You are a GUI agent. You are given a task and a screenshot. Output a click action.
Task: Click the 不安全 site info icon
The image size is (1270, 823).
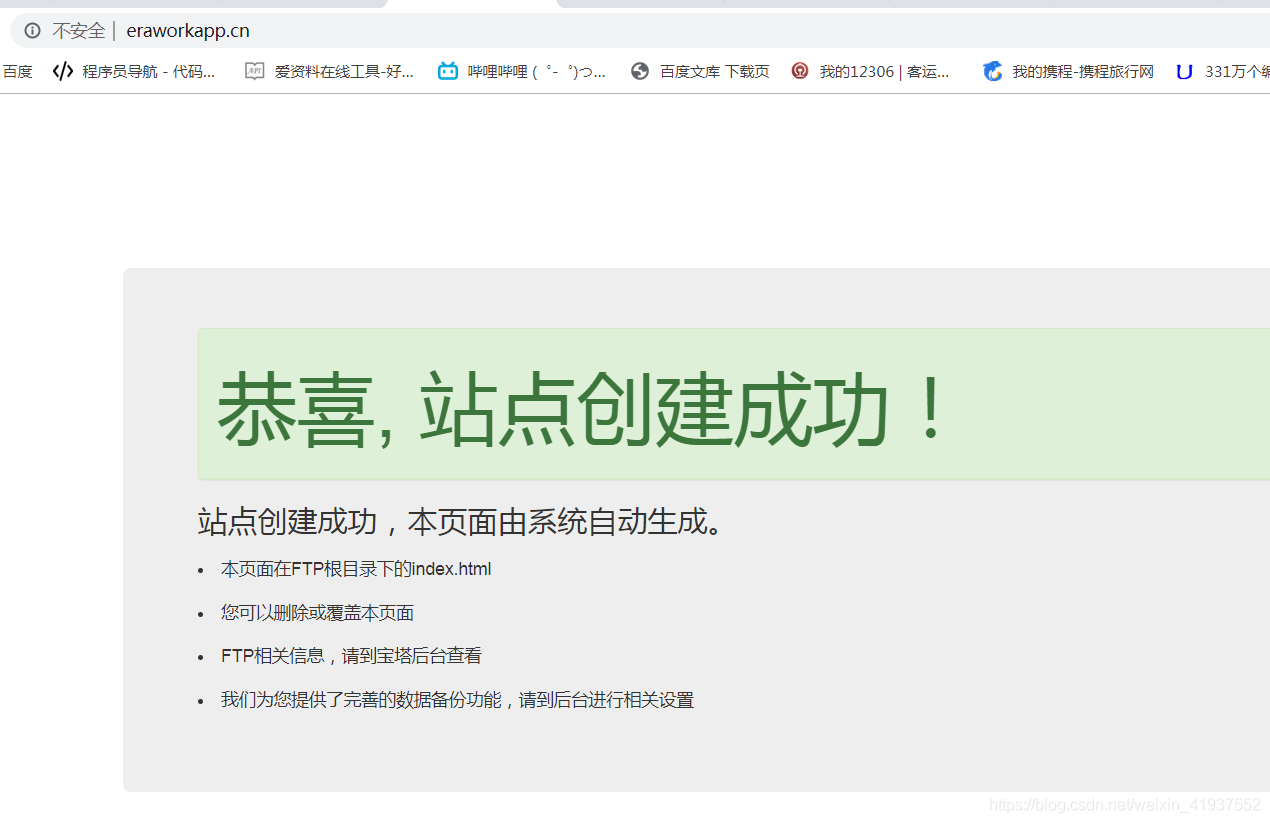click(31, 30)
